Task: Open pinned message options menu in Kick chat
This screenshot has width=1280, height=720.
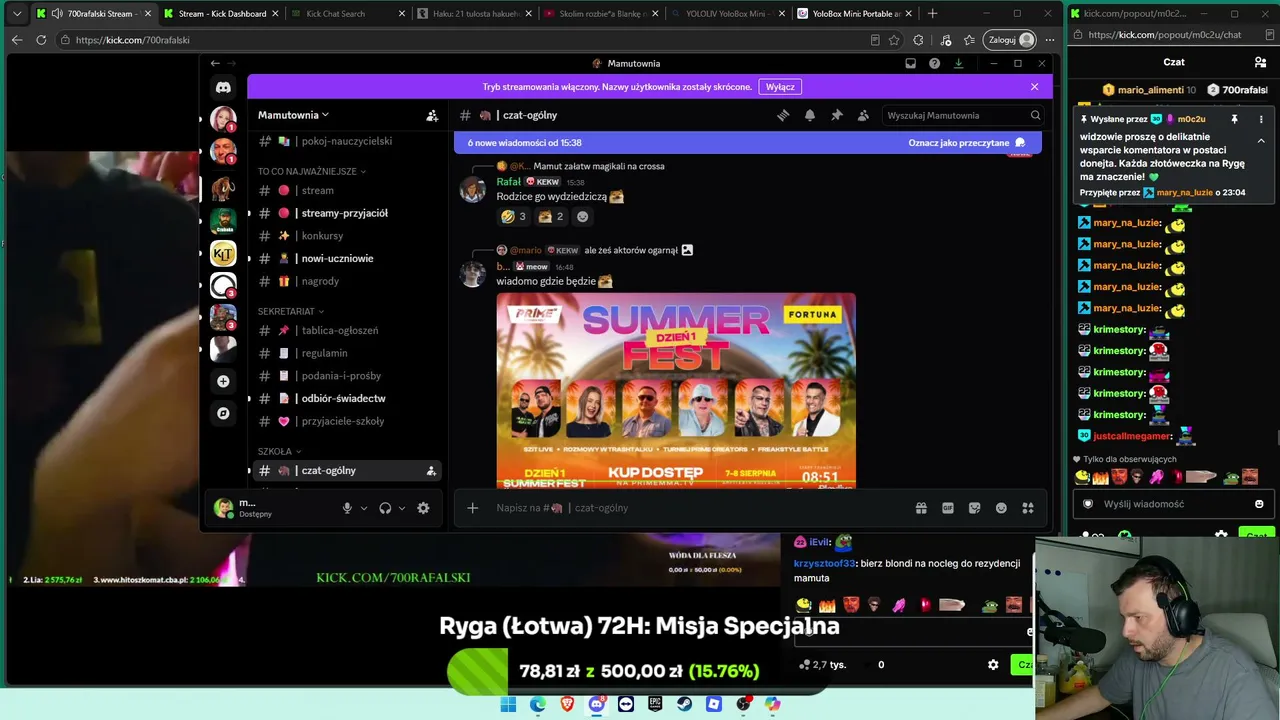Action: [1261, 119]
